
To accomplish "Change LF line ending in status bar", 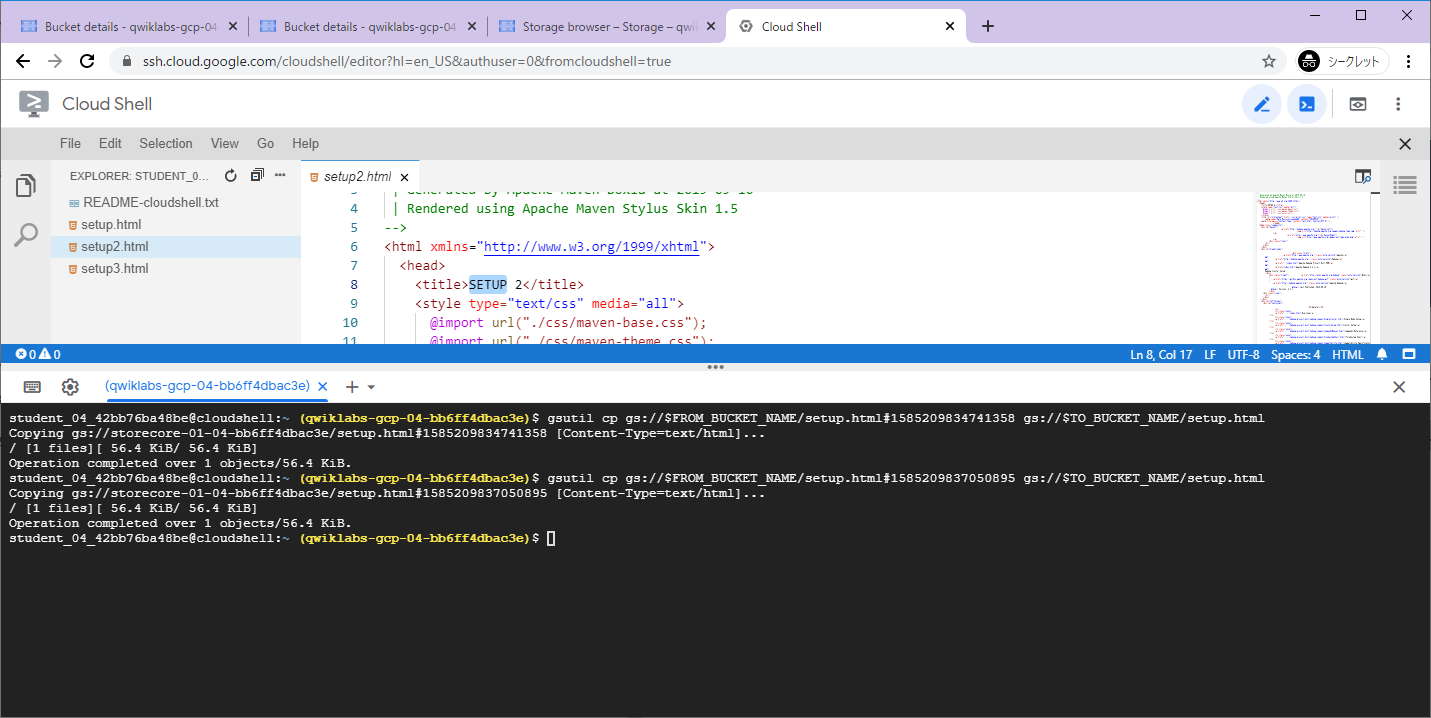I will (1210, 354).
